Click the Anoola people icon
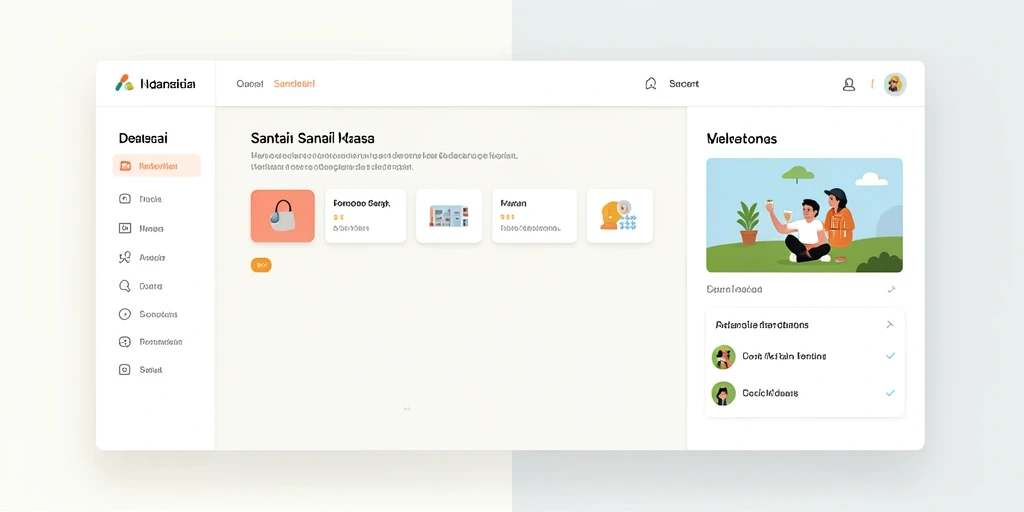 click(125, 257)
